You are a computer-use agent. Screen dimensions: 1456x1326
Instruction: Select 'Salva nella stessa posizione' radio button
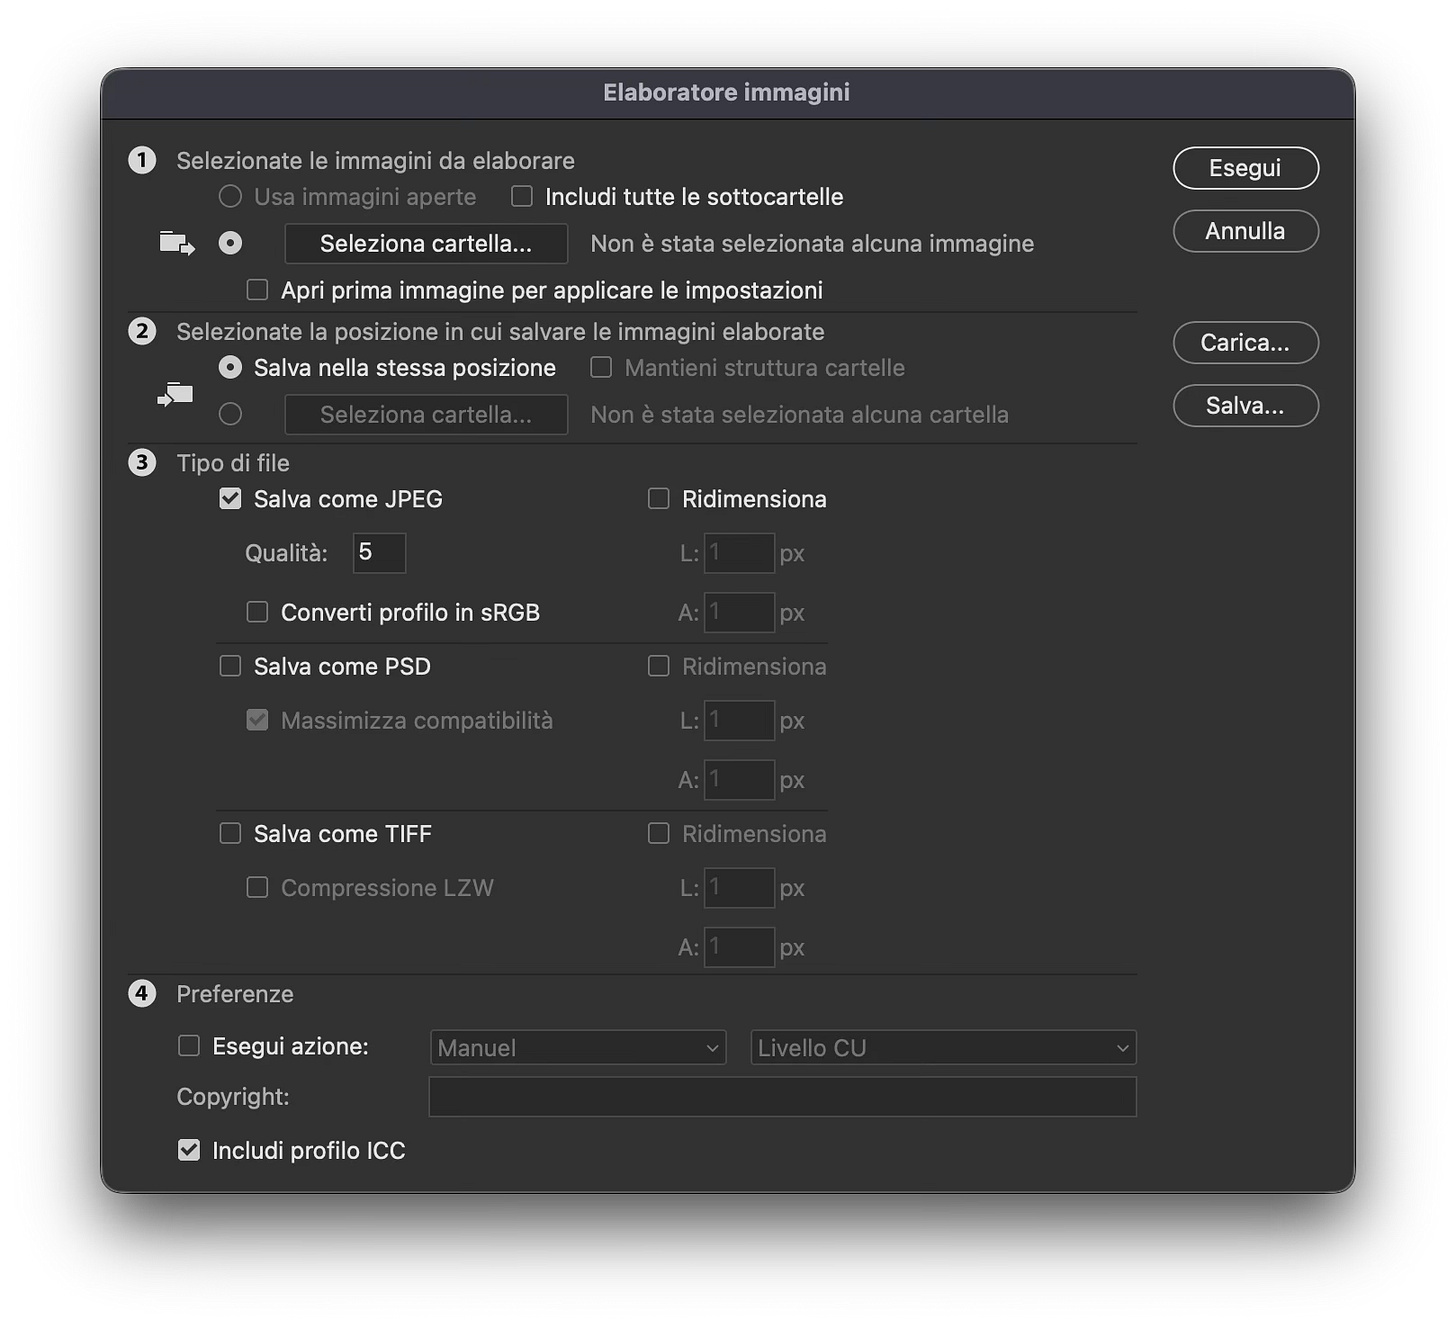coord(230,367)
